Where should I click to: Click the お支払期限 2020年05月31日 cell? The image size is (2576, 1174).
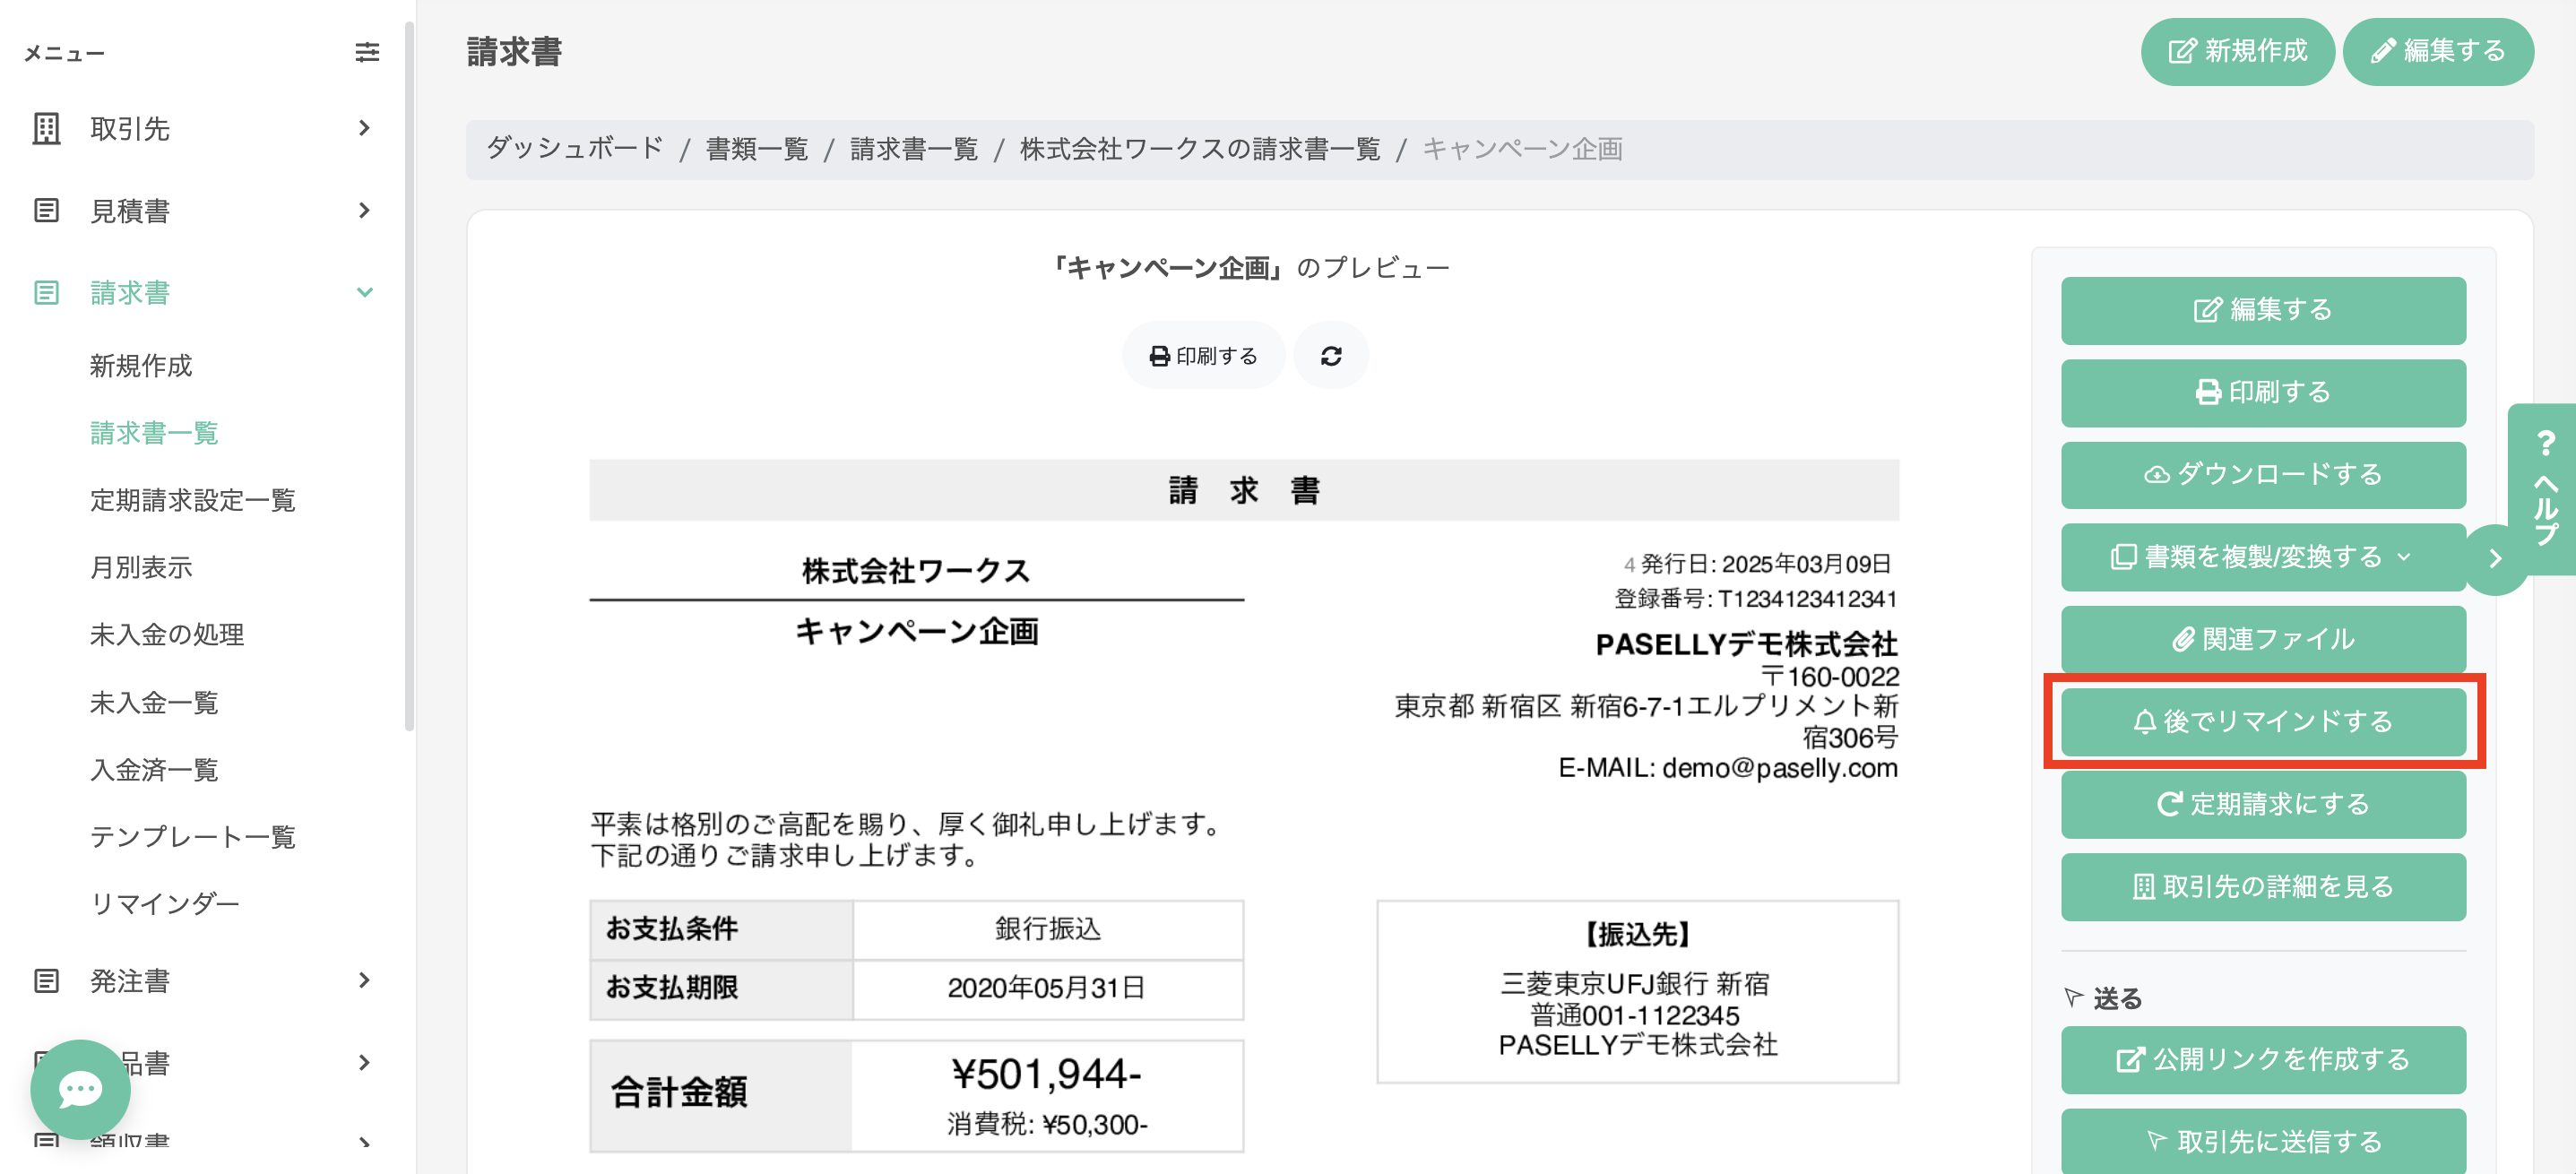pos(1046,988)
